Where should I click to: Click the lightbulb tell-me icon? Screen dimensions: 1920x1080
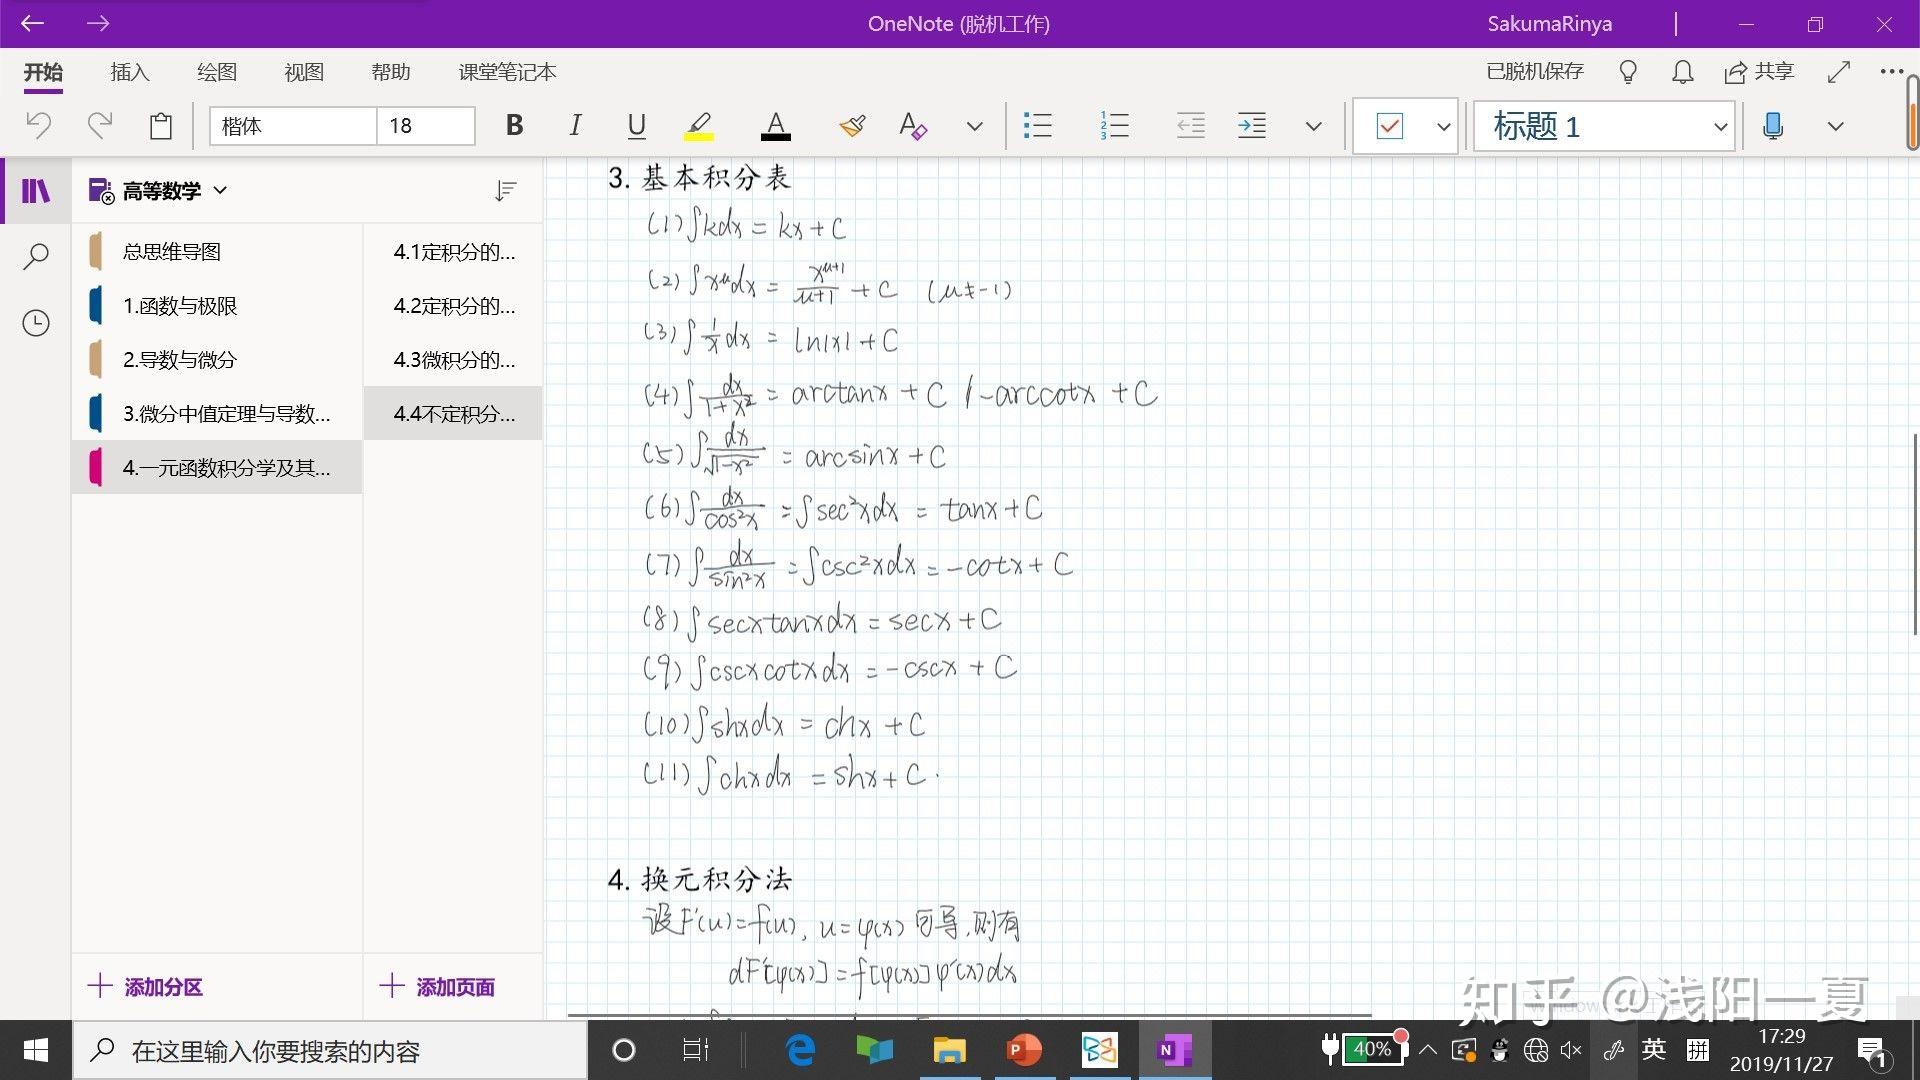pyautogui.click(x=1628, y=72)
